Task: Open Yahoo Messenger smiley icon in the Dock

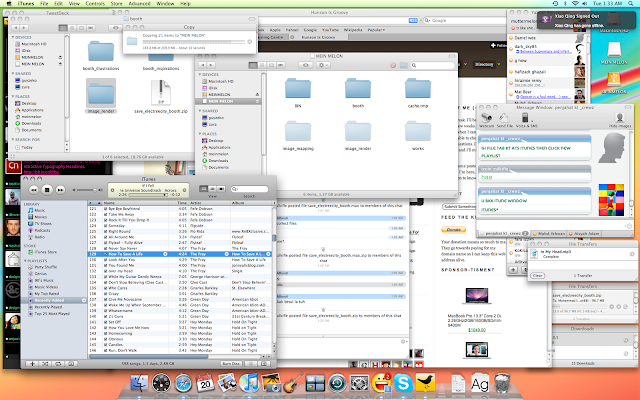Action: (381, 384)
